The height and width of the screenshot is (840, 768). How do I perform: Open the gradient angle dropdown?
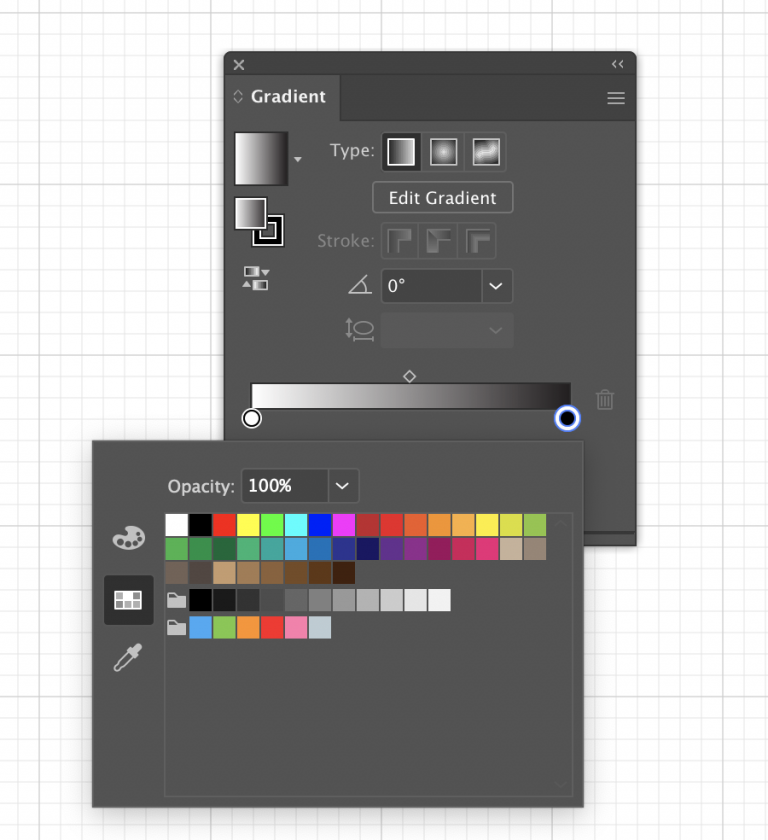pos(496,286)
